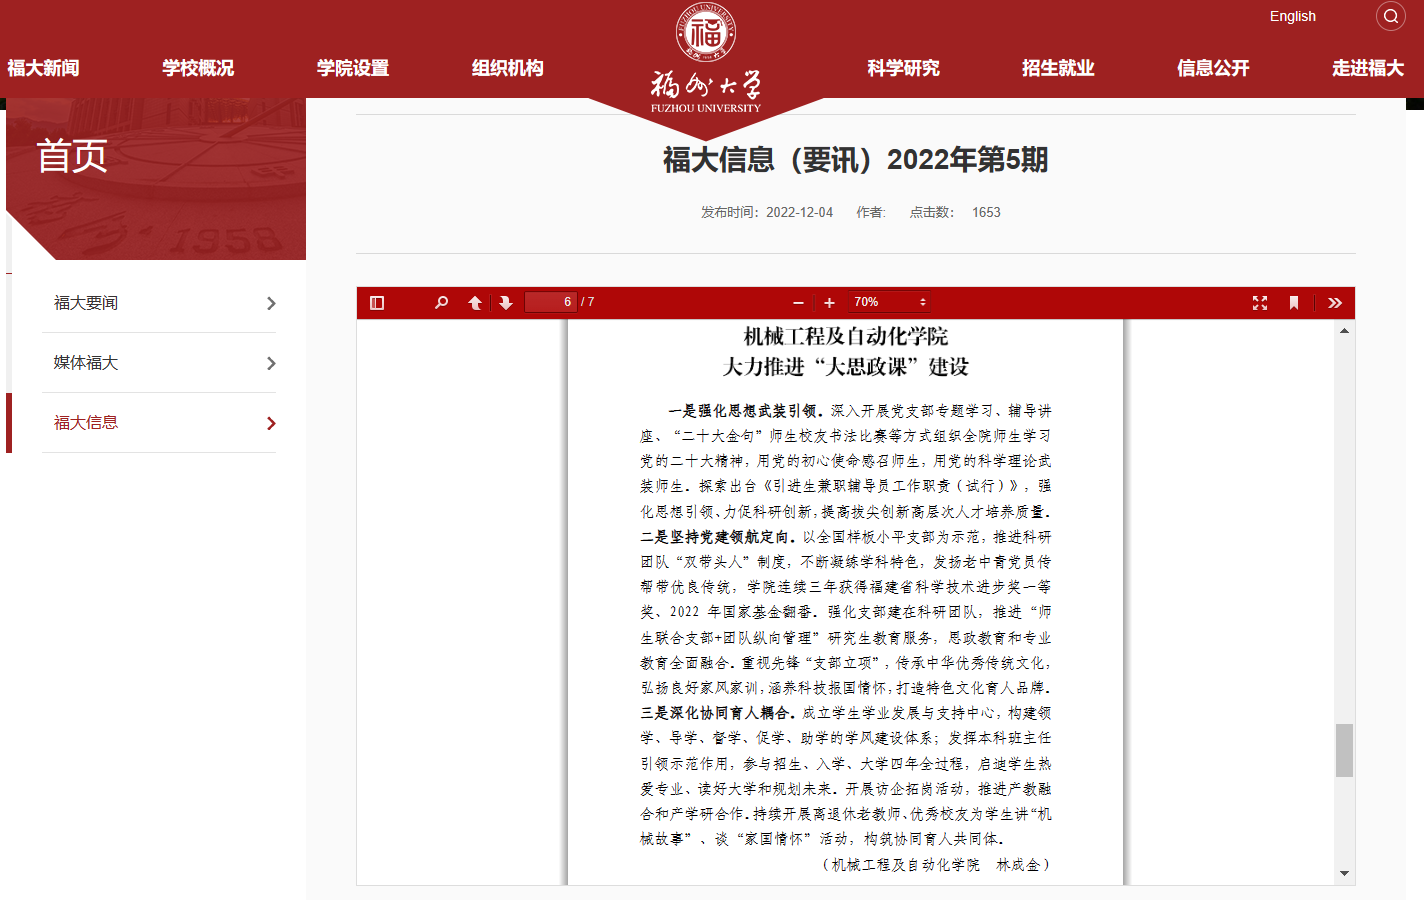Switch to English language site

click(x=1292, y=16)
